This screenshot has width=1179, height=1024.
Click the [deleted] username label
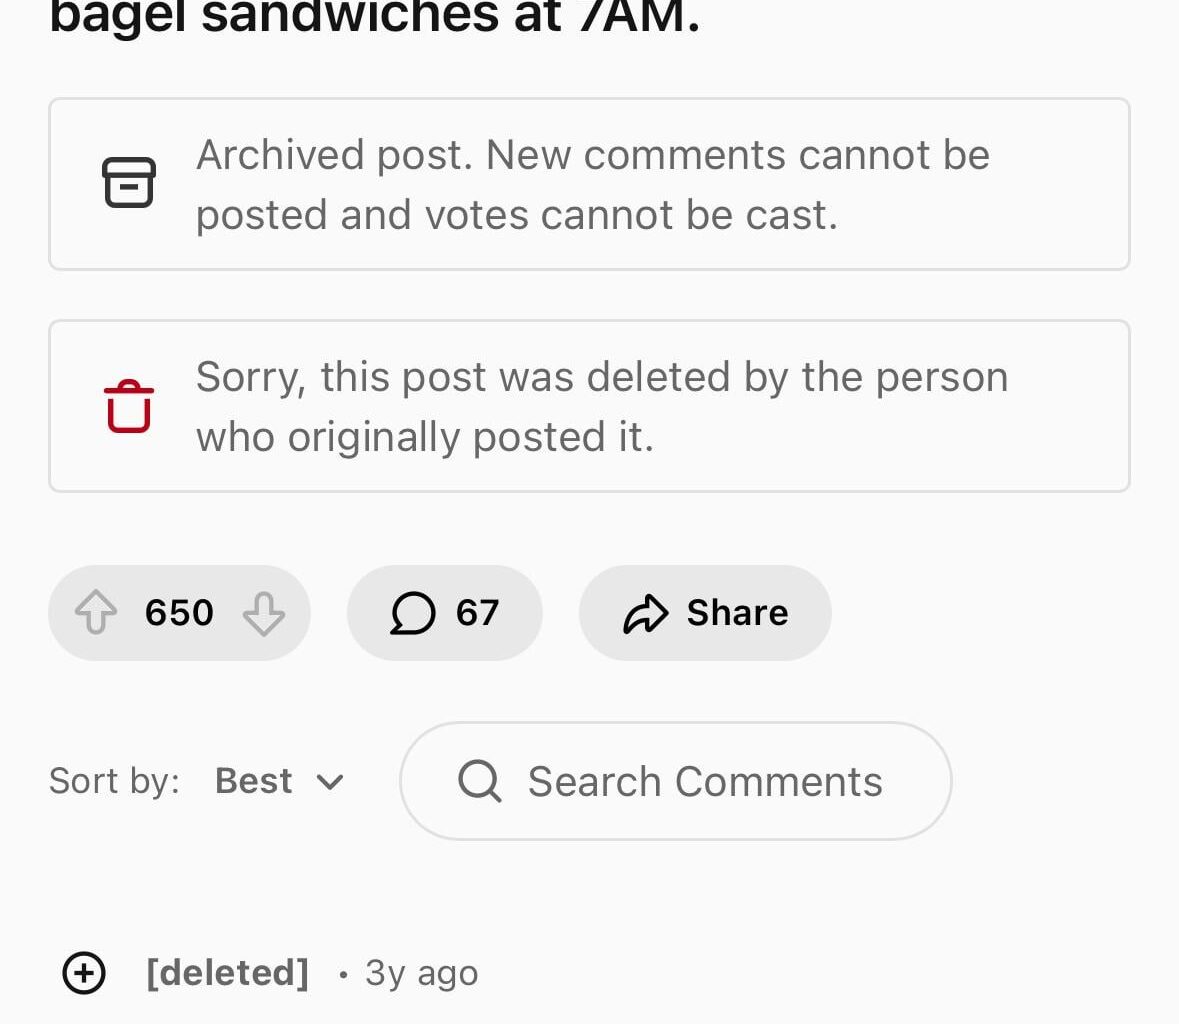227,971
